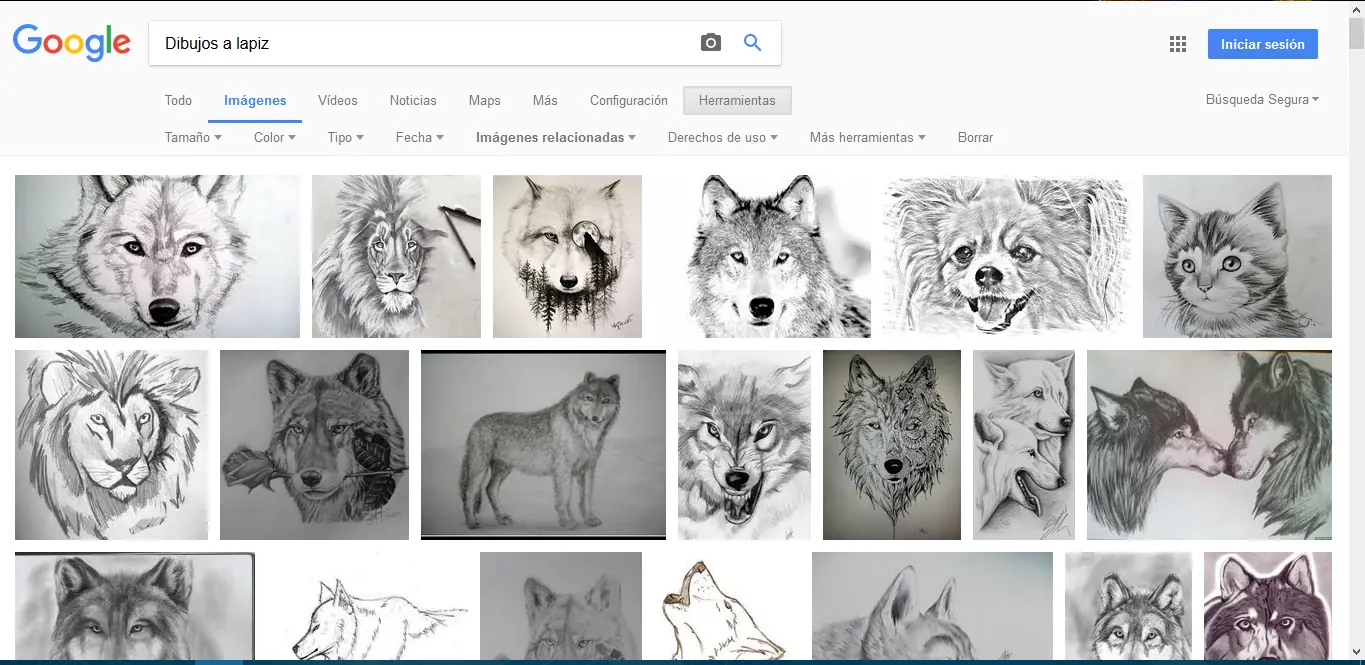Enable Búsqueda Segura filtering

coord(1262,99)
